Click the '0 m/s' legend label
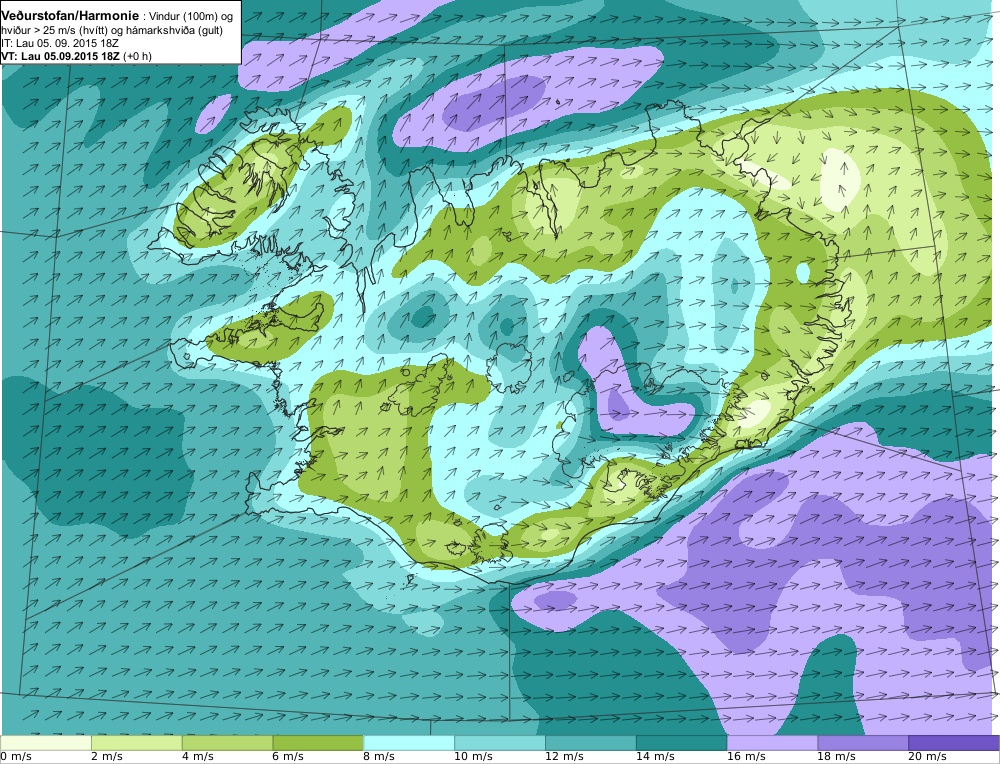This screenshot has width=1000, height=764. 16,757
